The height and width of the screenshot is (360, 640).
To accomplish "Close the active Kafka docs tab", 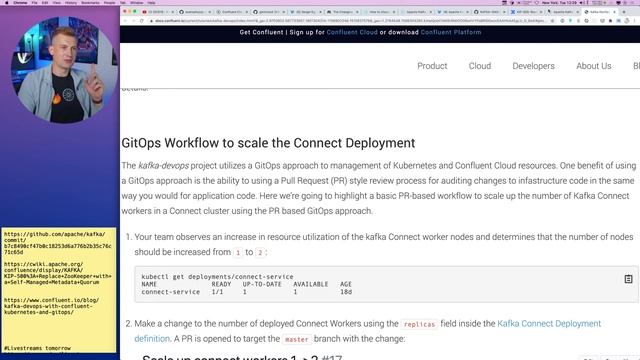I will [x=615, y=12].
